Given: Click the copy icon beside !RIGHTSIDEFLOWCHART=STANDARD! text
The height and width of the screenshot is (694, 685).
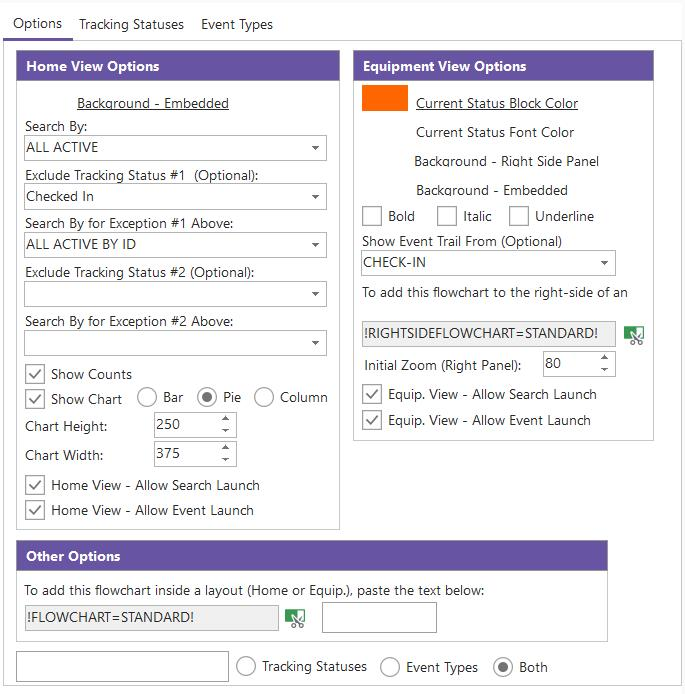Looking at the screenshot, I should coord(633,335).
